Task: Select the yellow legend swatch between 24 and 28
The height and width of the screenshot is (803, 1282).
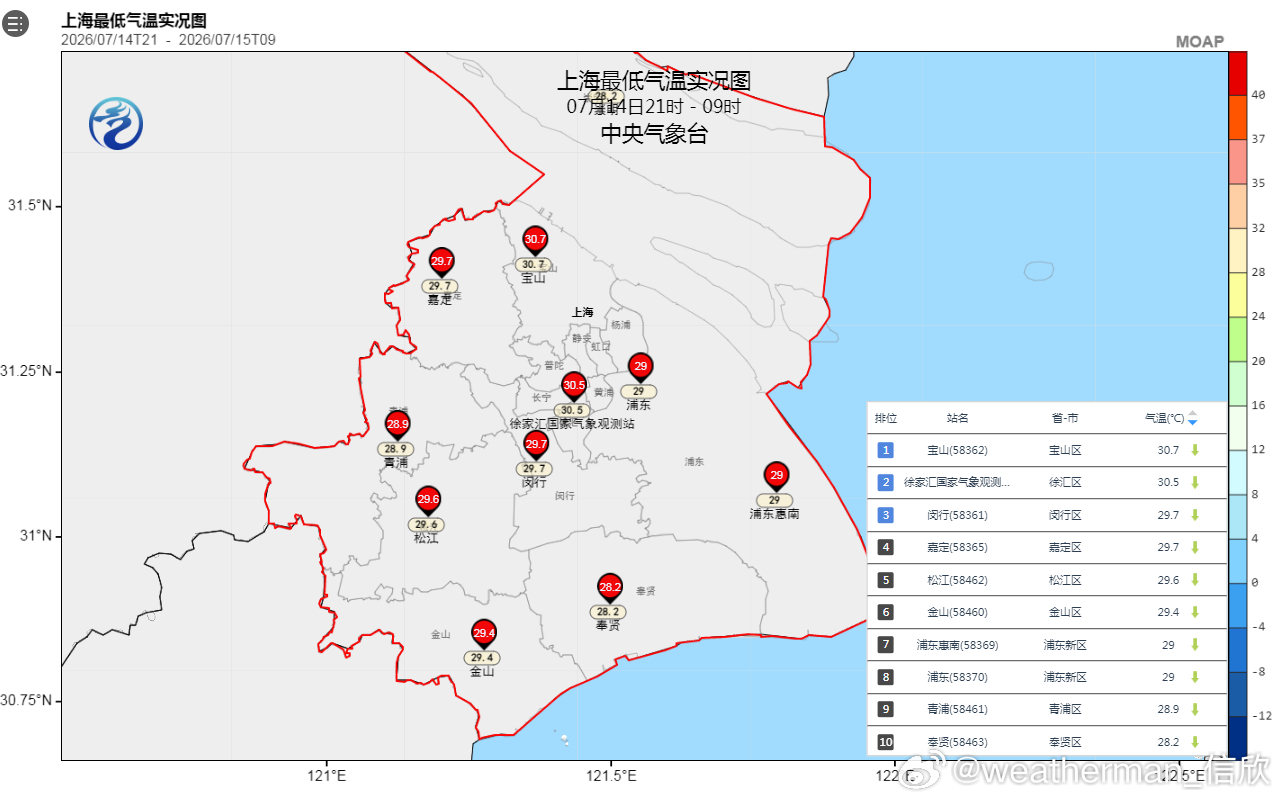Action: pyautogui.click(x=1238, y=294)
